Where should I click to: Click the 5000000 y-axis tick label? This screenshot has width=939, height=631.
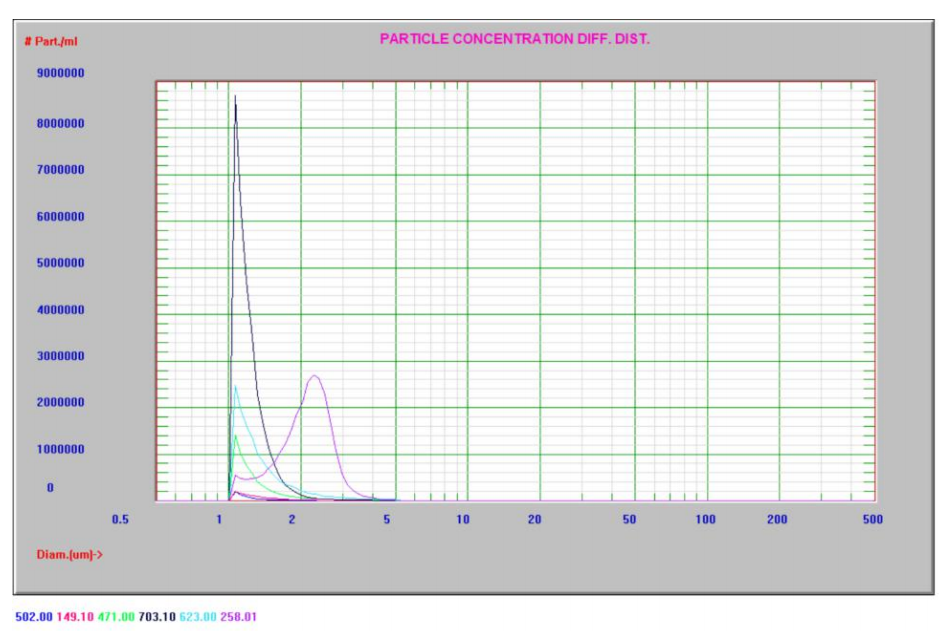60,263
